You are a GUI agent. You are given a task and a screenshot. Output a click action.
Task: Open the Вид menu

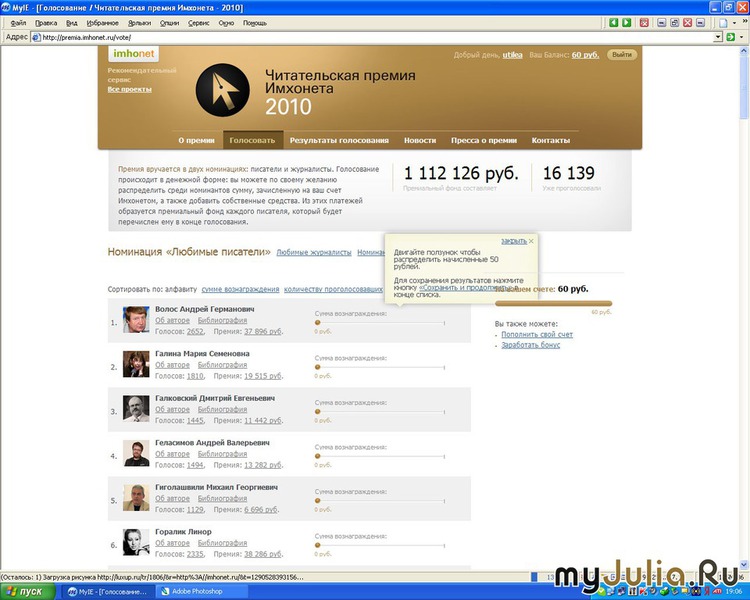coord(72,23)
